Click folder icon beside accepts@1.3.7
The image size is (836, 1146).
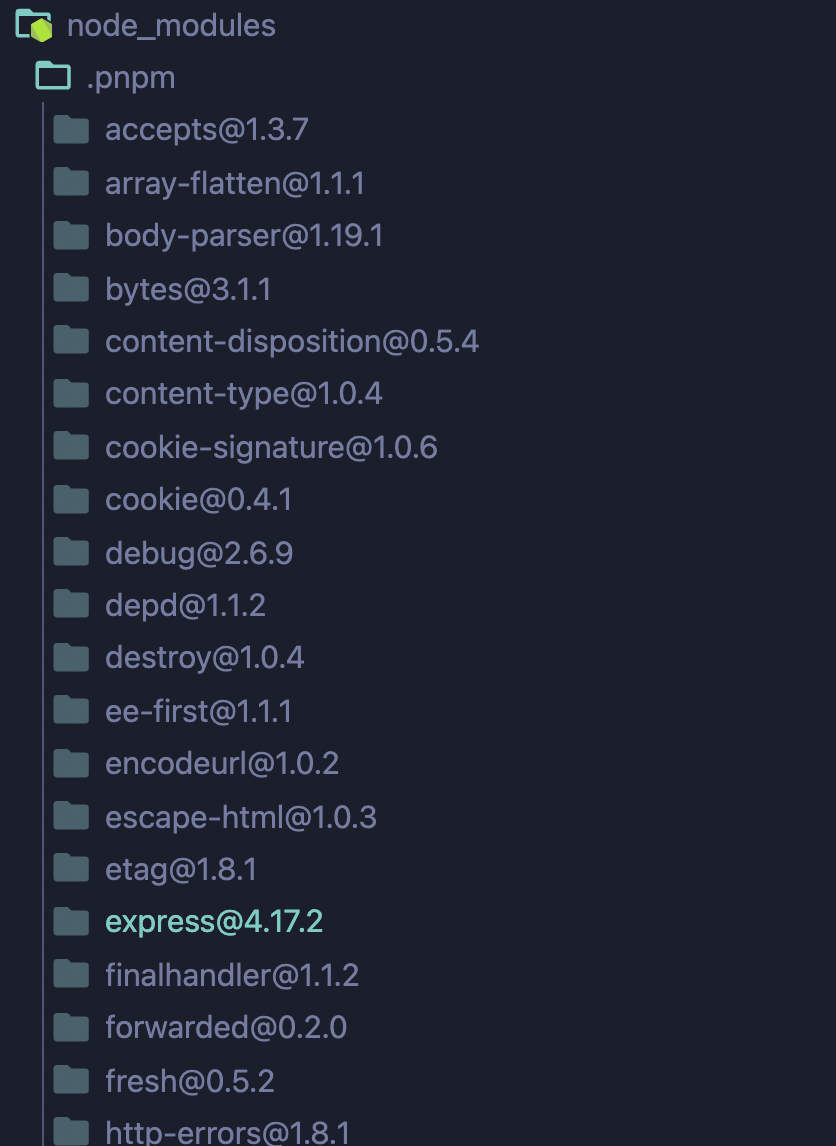click(71, 129)
